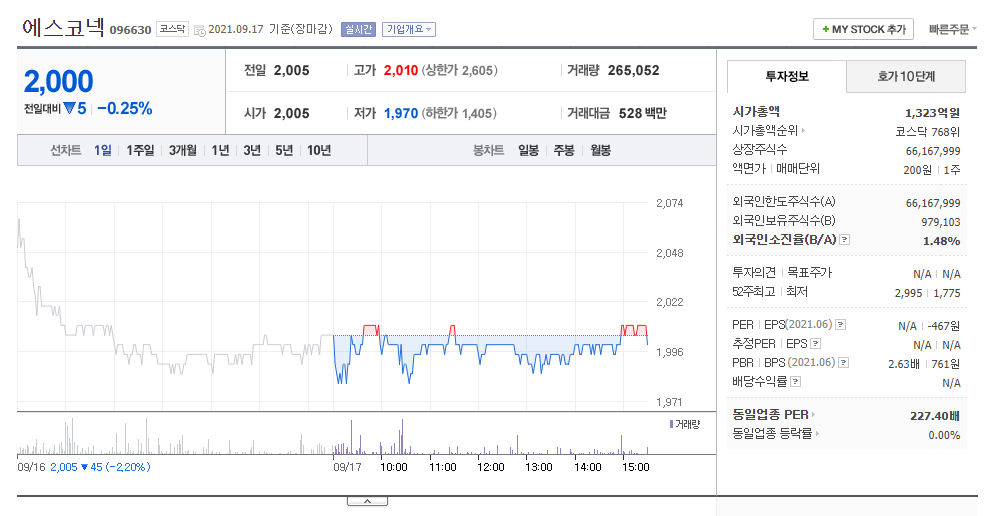Collapse the chart panel with the up chevron
Viewport: 992px width, 516px height.
pos(367,501)
